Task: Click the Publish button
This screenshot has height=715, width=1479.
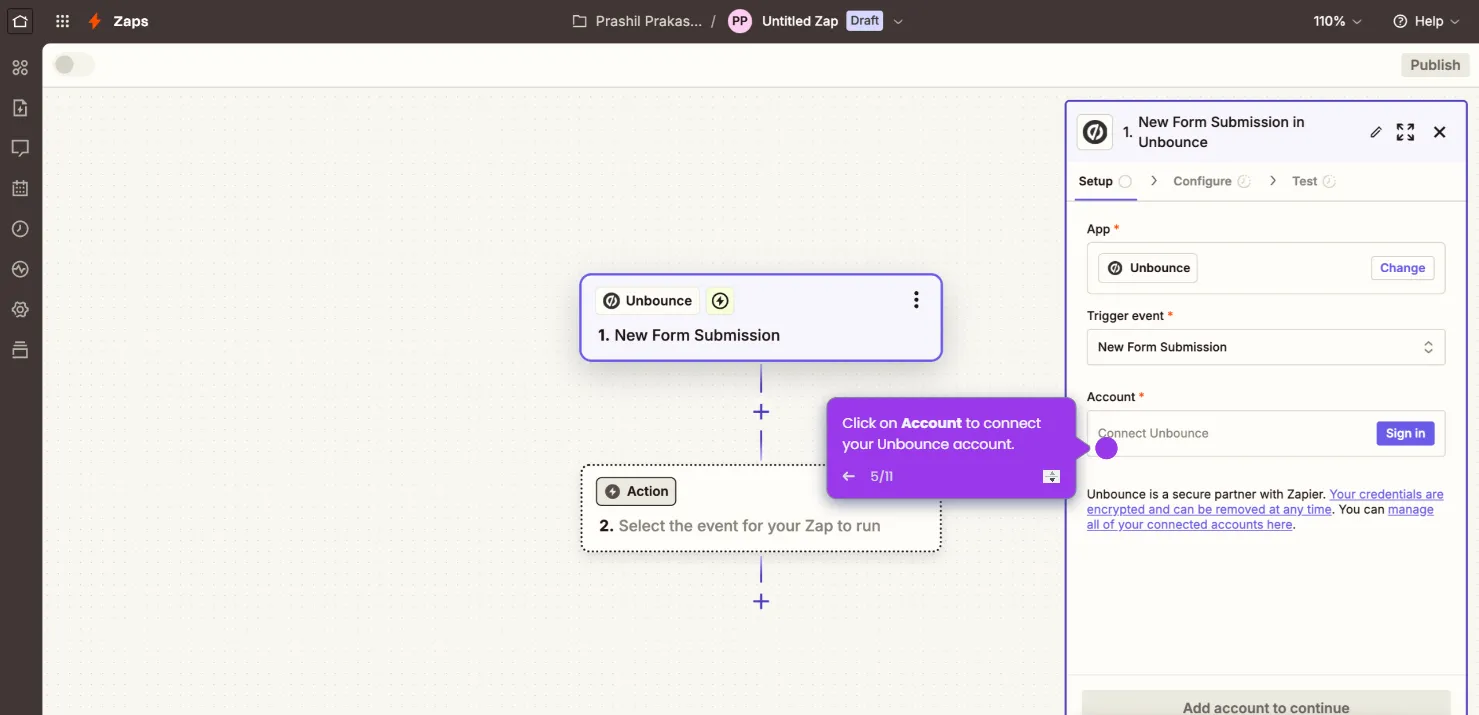Action: point(1435,65)
